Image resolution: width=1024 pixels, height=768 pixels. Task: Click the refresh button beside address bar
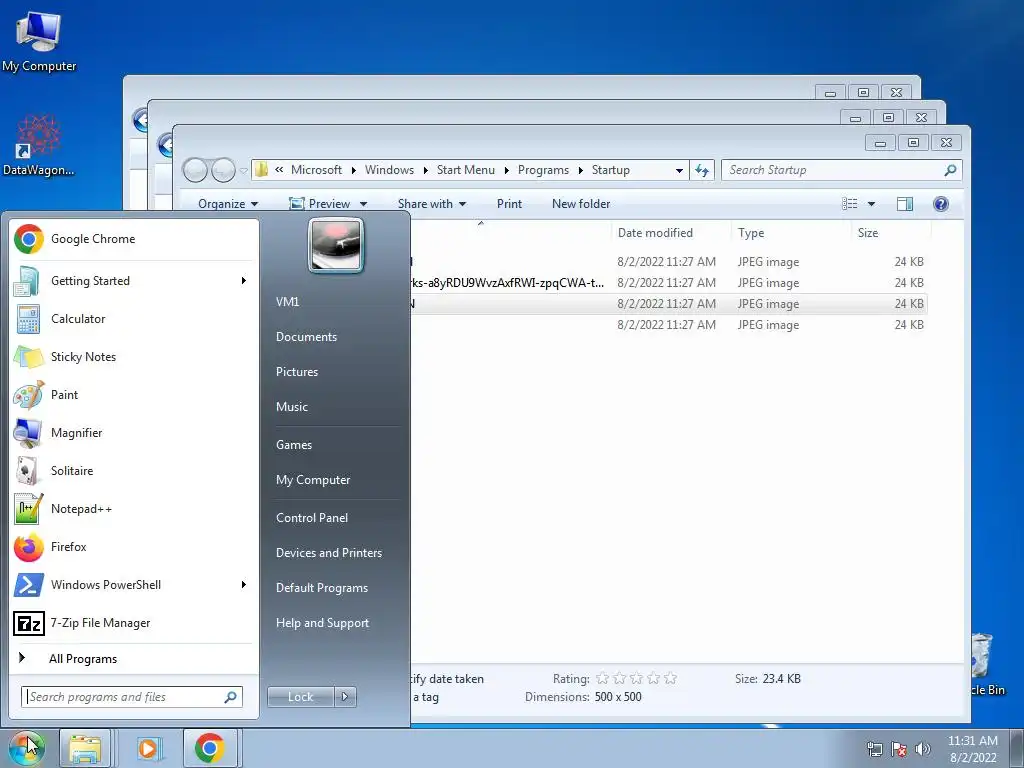pyautogui.click(x=702, y=170)
